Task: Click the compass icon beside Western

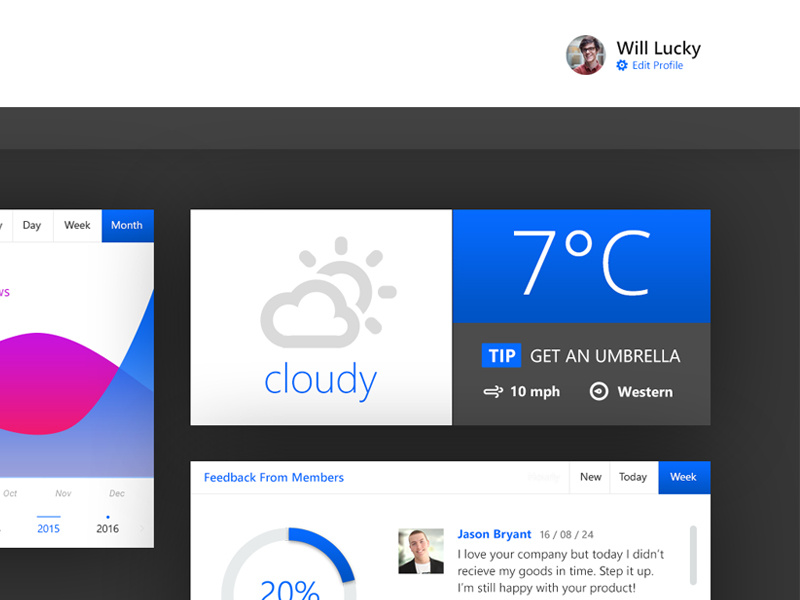Action: [x=599, y=391]
